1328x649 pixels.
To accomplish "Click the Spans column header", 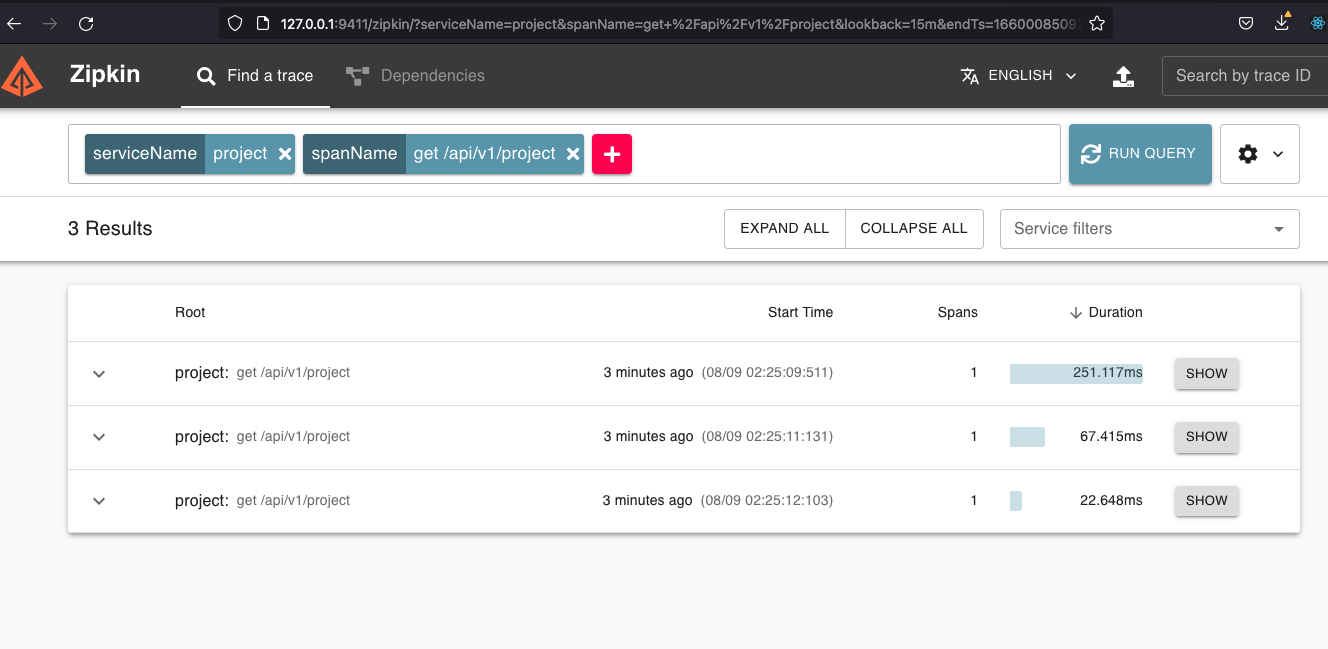I will [957, 313].
